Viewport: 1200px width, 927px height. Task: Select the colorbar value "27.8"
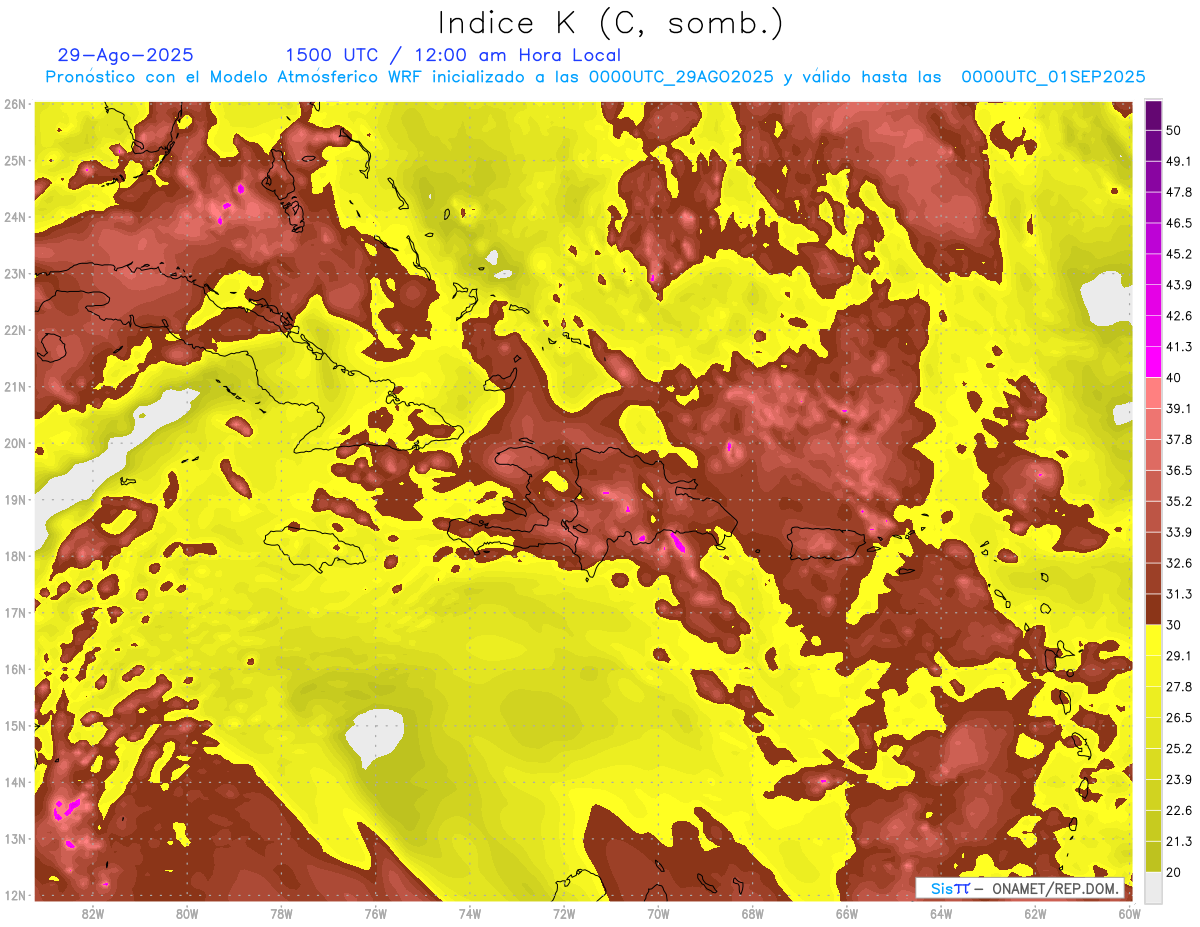1179,687
